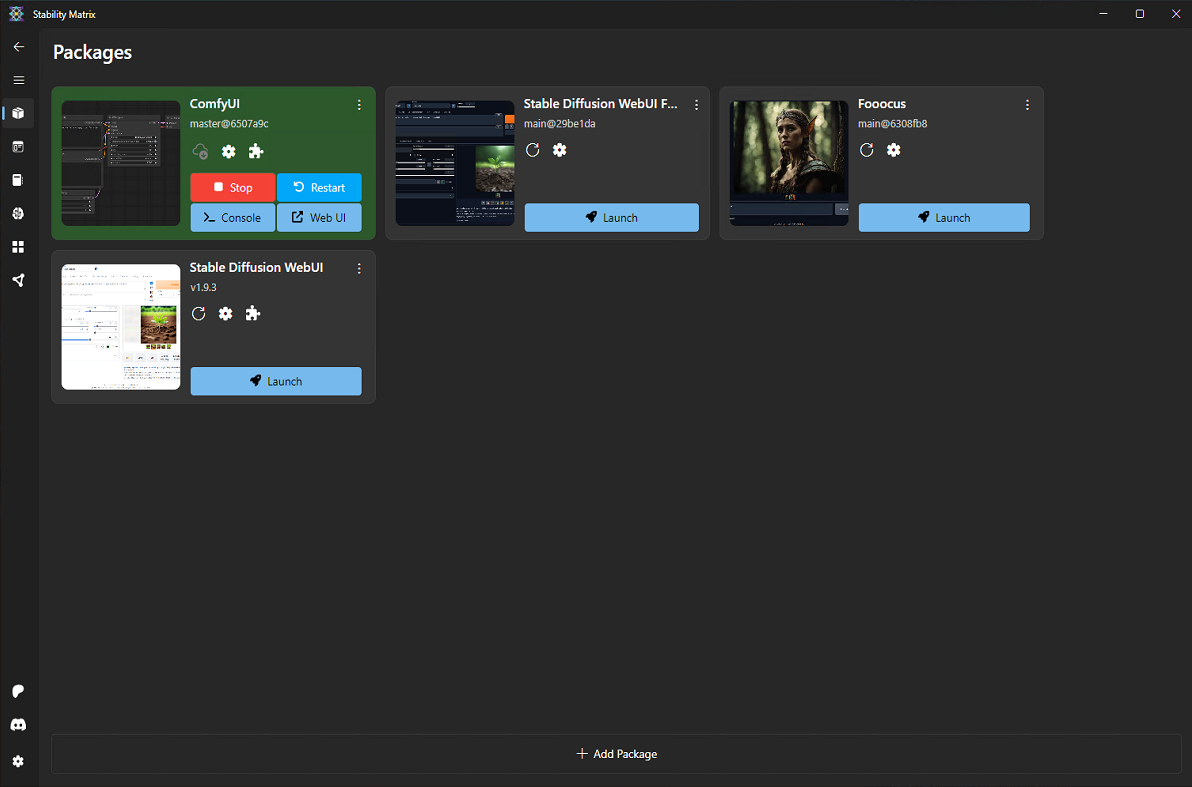The image size is (1192, 787).
Task: Open the three-dot menu on the Fooocus card
Action: (1027, 105)
